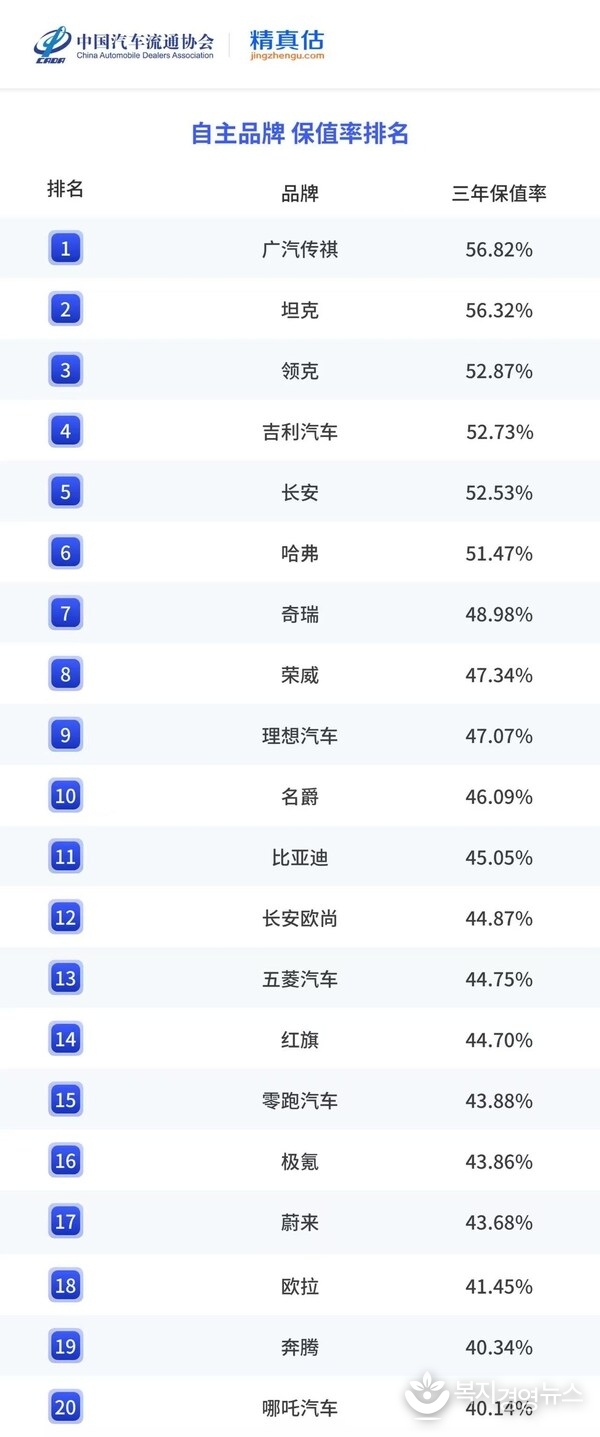The width and height of the screenshot is (600, 1437).
Task: Click the rank 2 badge icon
Action: (65, 309)
